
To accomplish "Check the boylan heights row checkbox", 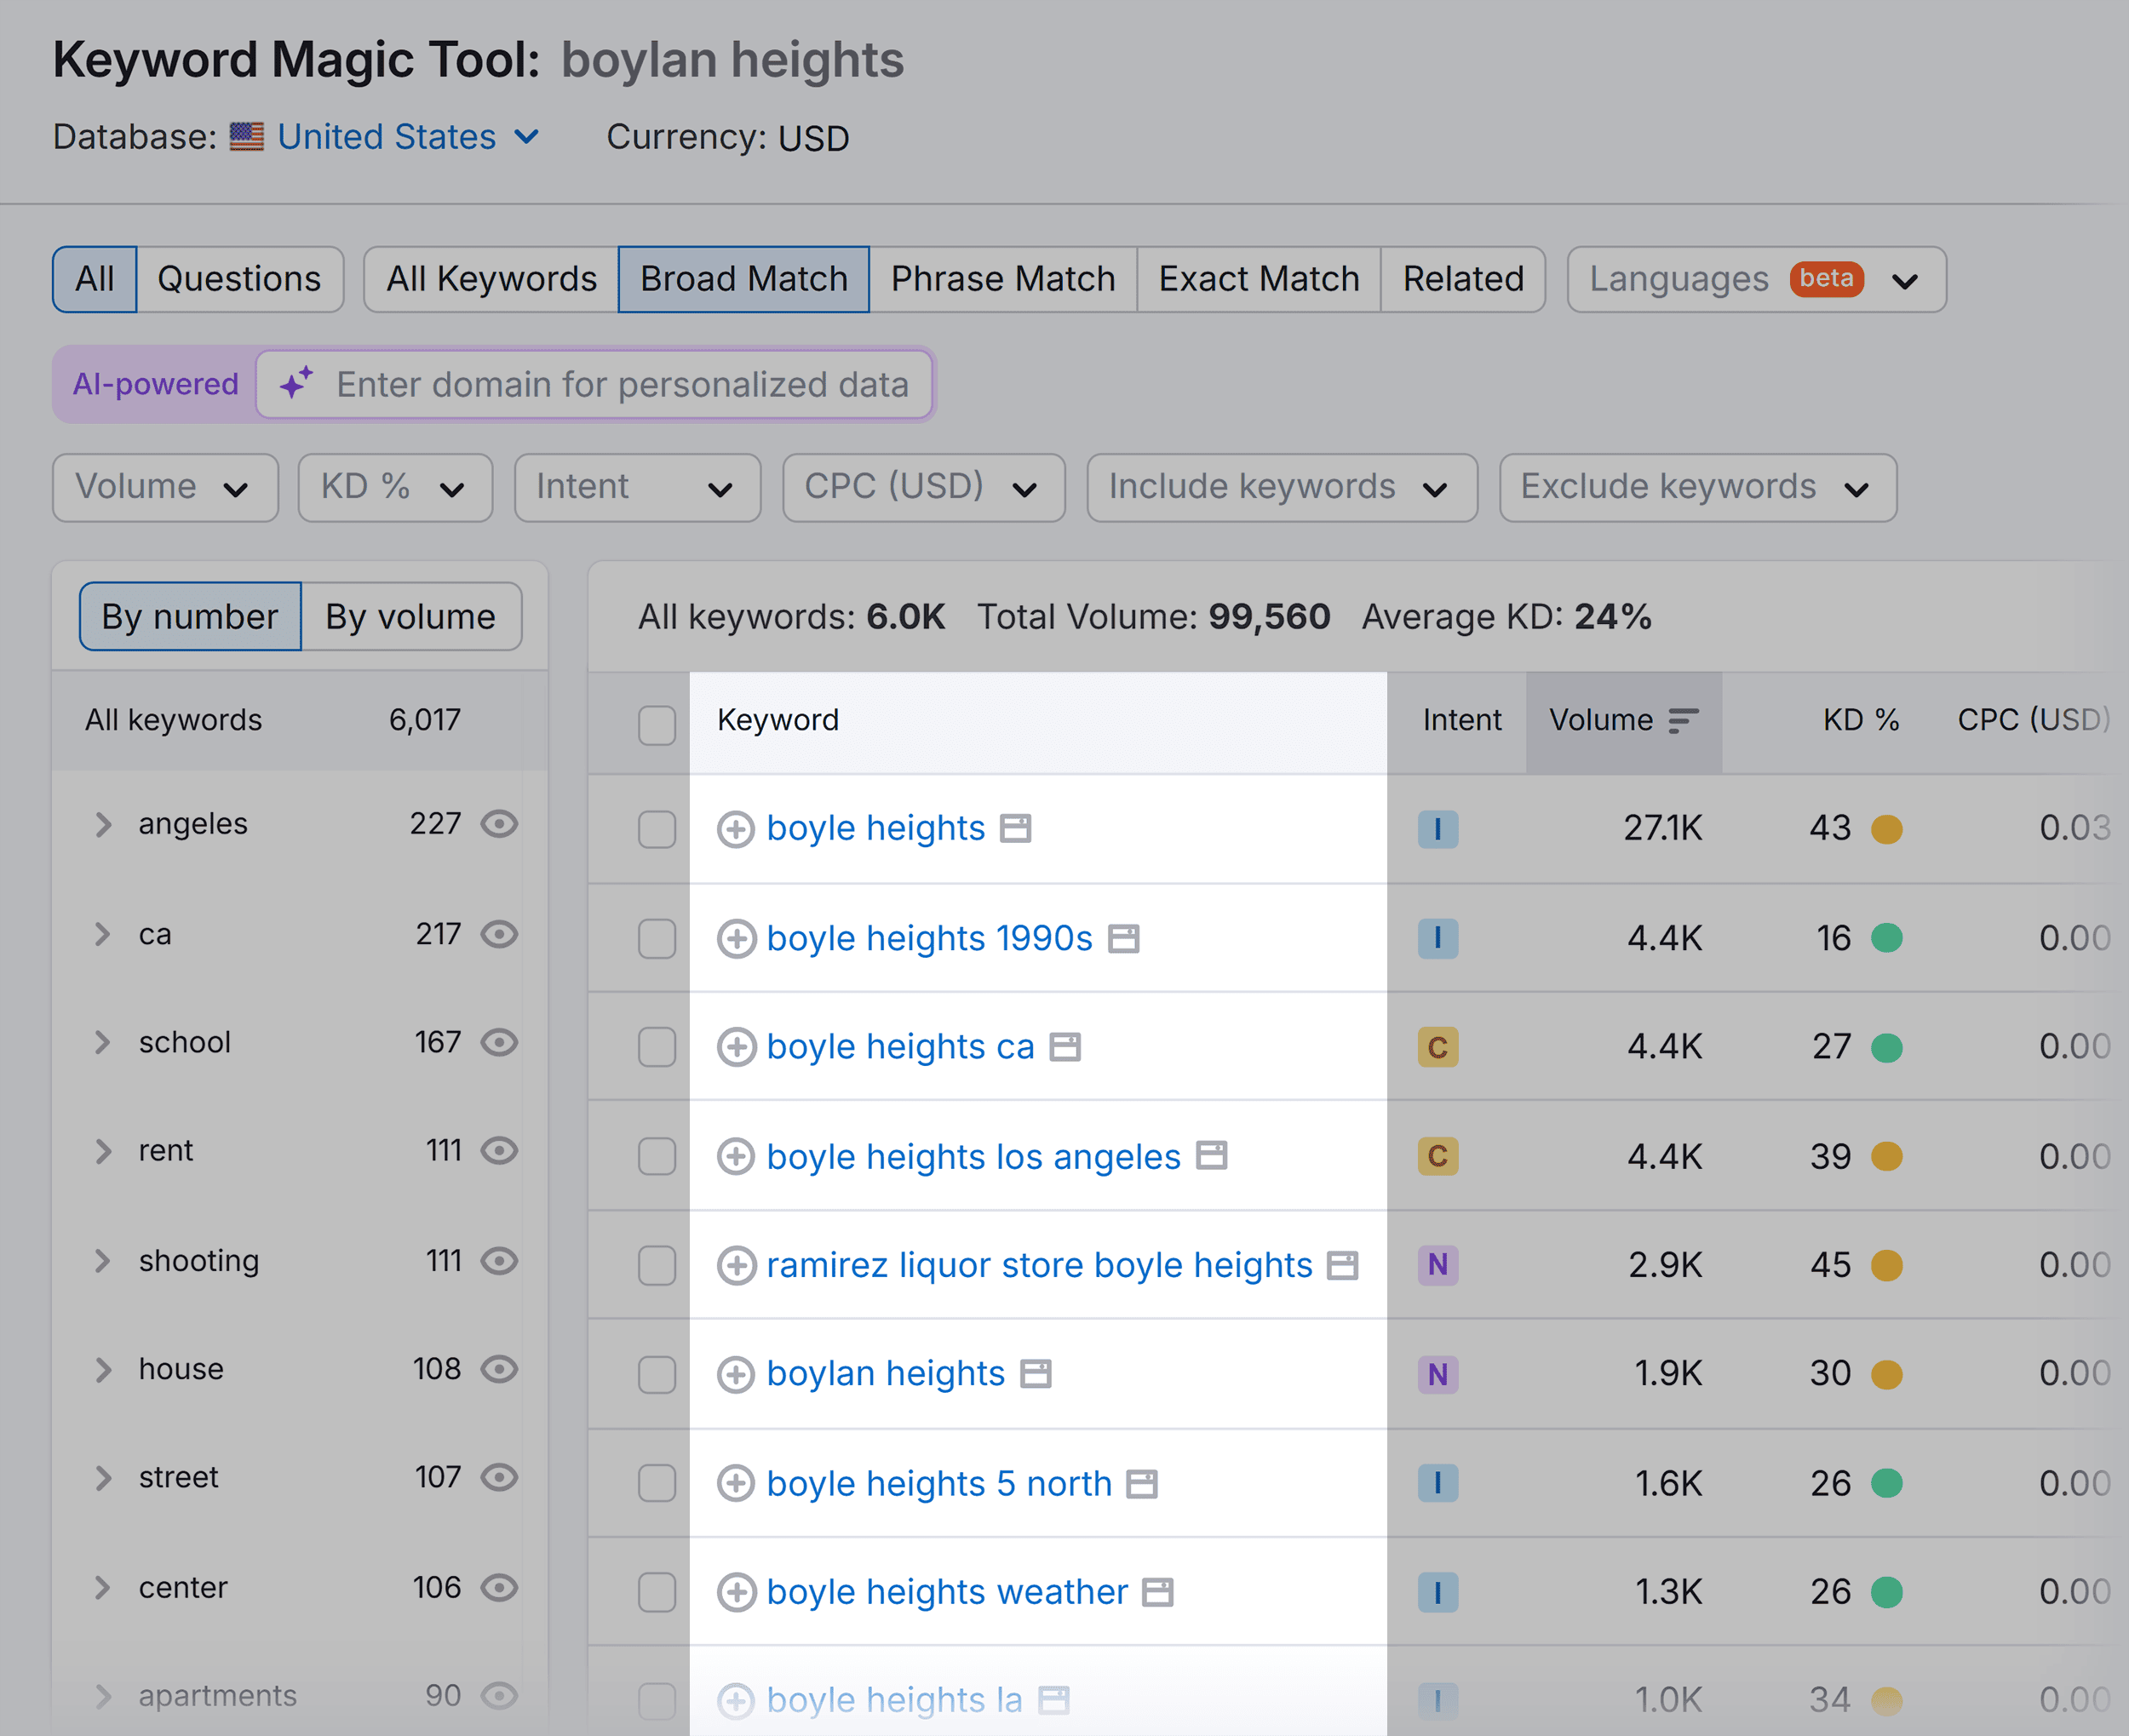I will pos(657,1374).
